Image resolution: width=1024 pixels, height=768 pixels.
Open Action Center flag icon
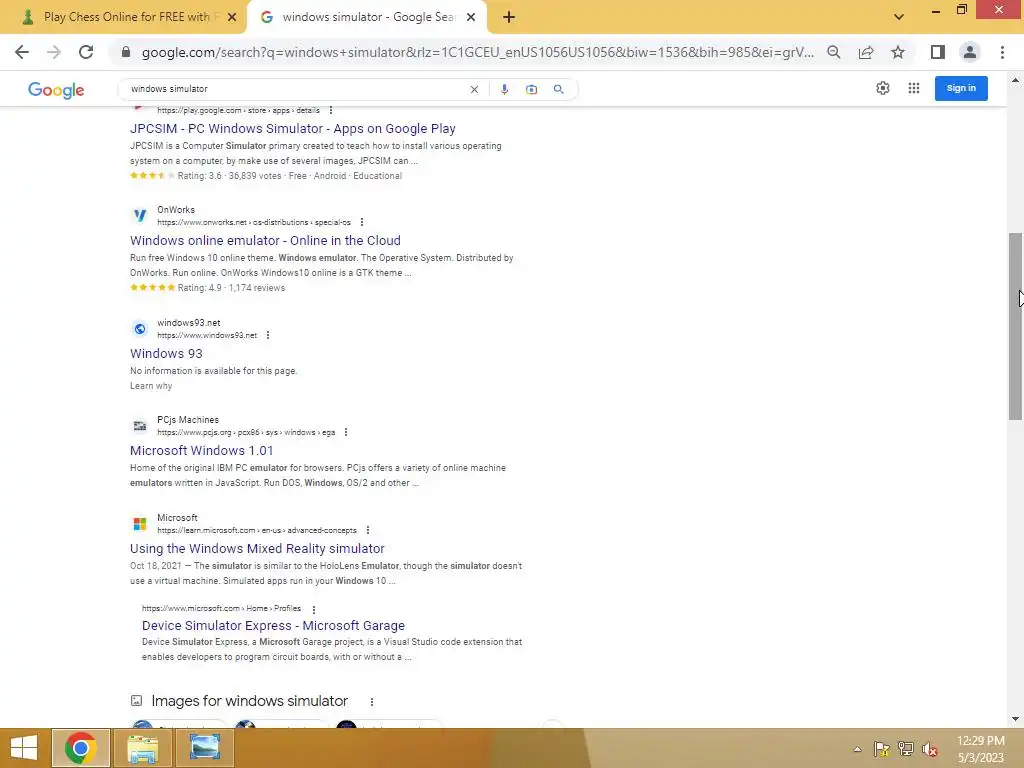tap(882, 748)
